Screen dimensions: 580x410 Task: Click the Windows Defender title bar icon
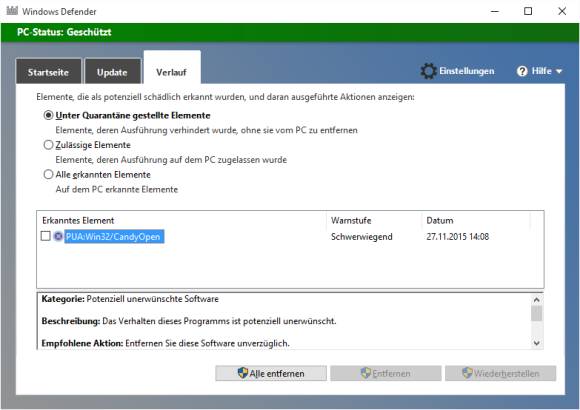pos(12,10)
